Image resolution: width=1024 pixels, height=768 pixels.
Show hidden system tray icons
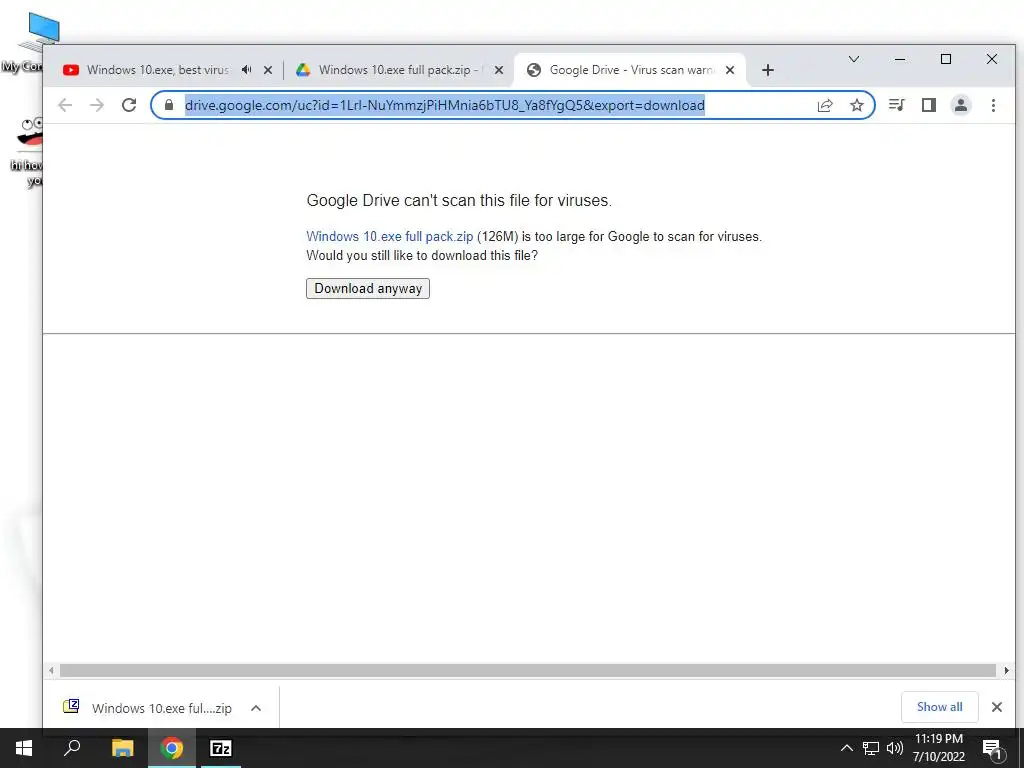click(x=846, y=748)
